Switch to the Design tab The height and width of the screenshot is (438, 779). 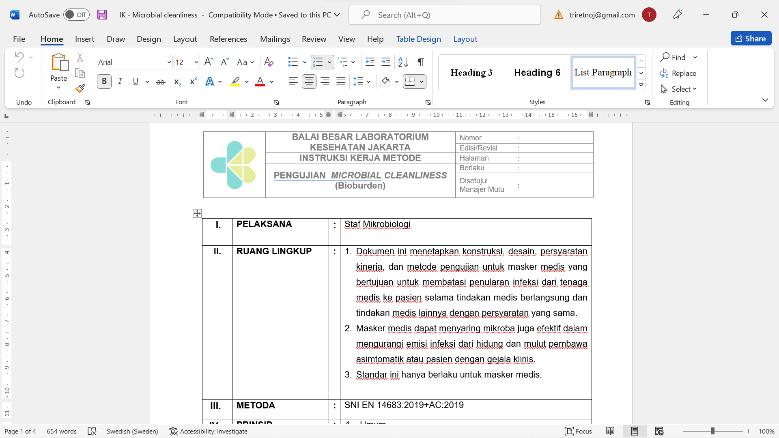[149, 39]
